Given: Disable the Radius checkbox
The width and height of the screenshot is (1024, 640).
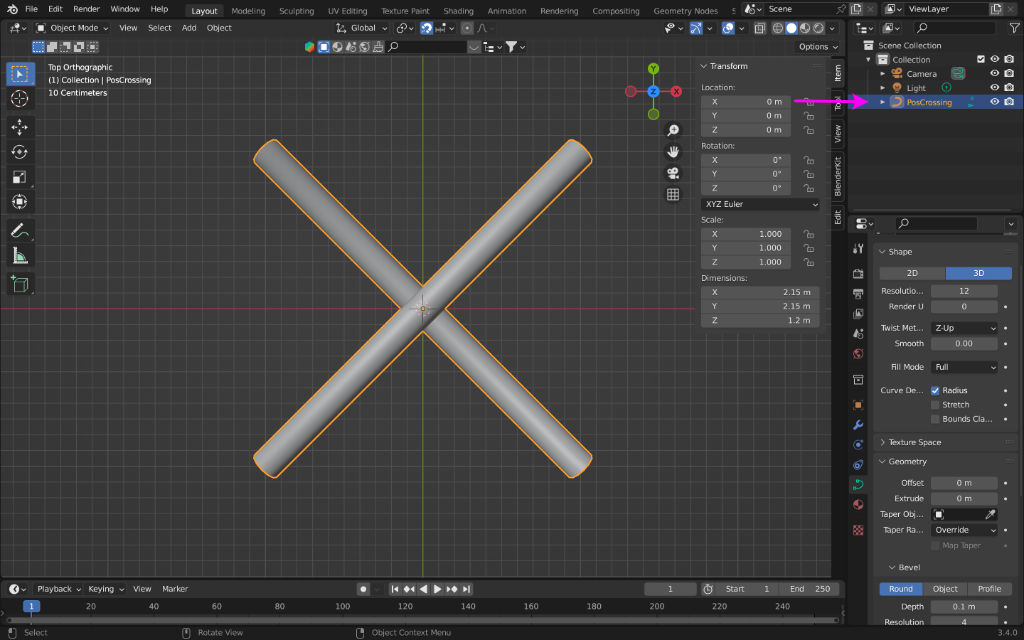Looking at the screenshot, I should pyautogui.click(x=935, y=391).
